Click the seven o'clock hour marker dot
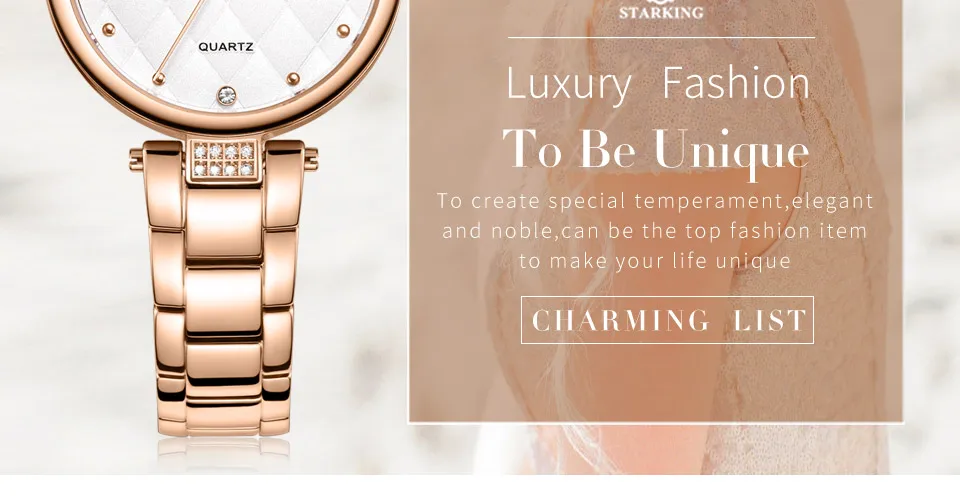Screen dimensions: 960x503 point(159,78)
